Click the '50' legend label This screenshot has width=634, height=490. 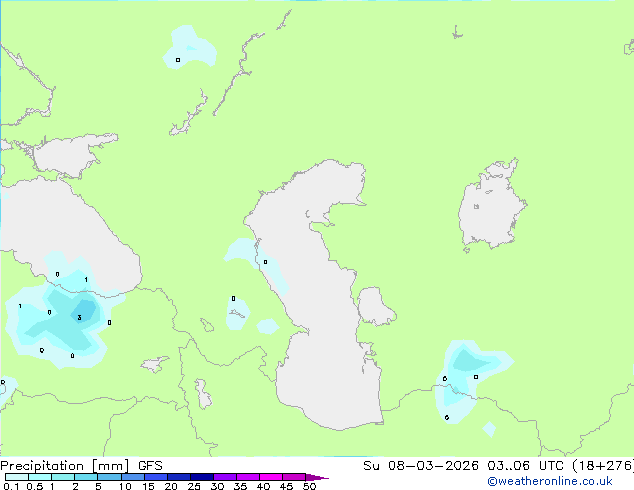(x=309, y=486)
